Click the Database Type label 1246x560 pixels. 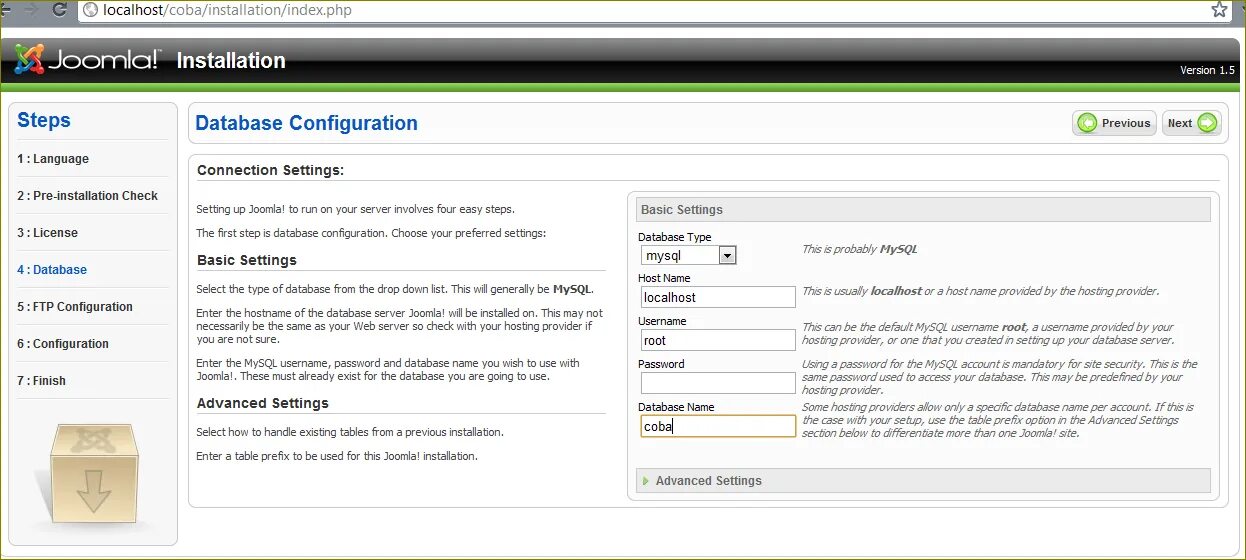pos(675,237)
